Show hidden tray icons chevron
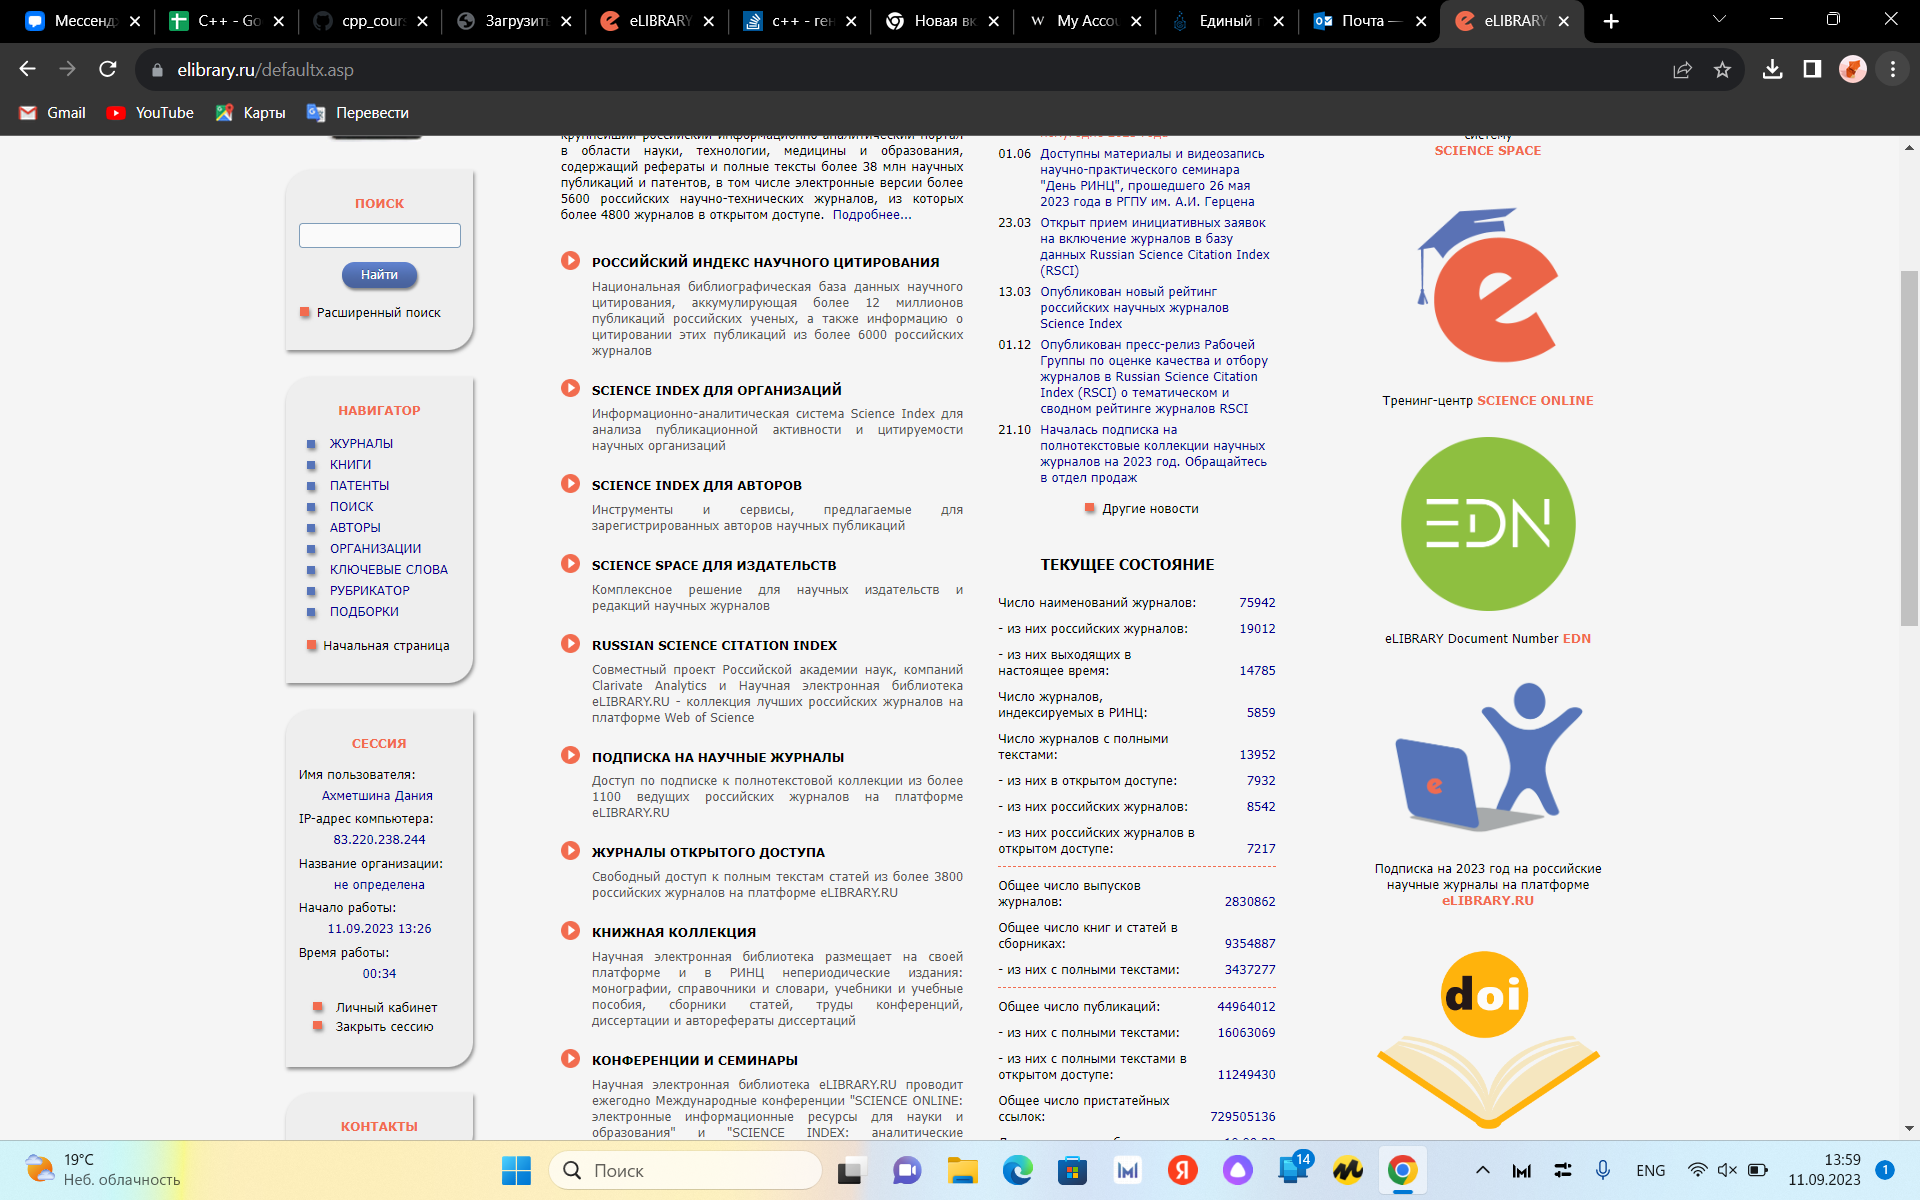The width and height of the screenshot is (1920, 1200). [1482, 1170]
